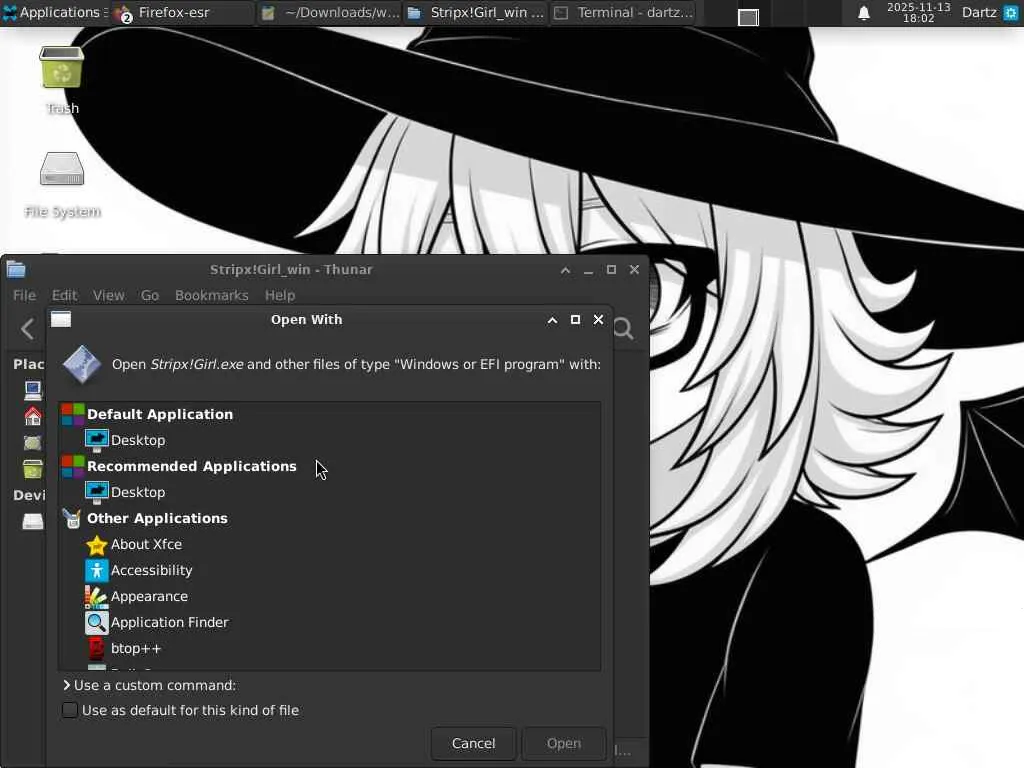This screenshot has width=1024, height=768.
Task: Select the Desktop icon in Thunar sidebar
Action: click(32, 442)
